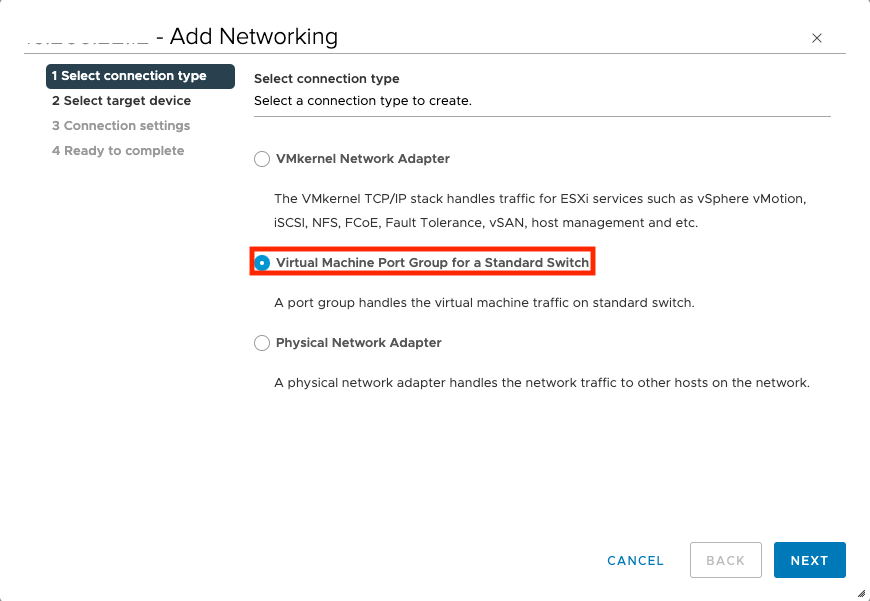Go to step 2 Select target device

coord(121,101)
